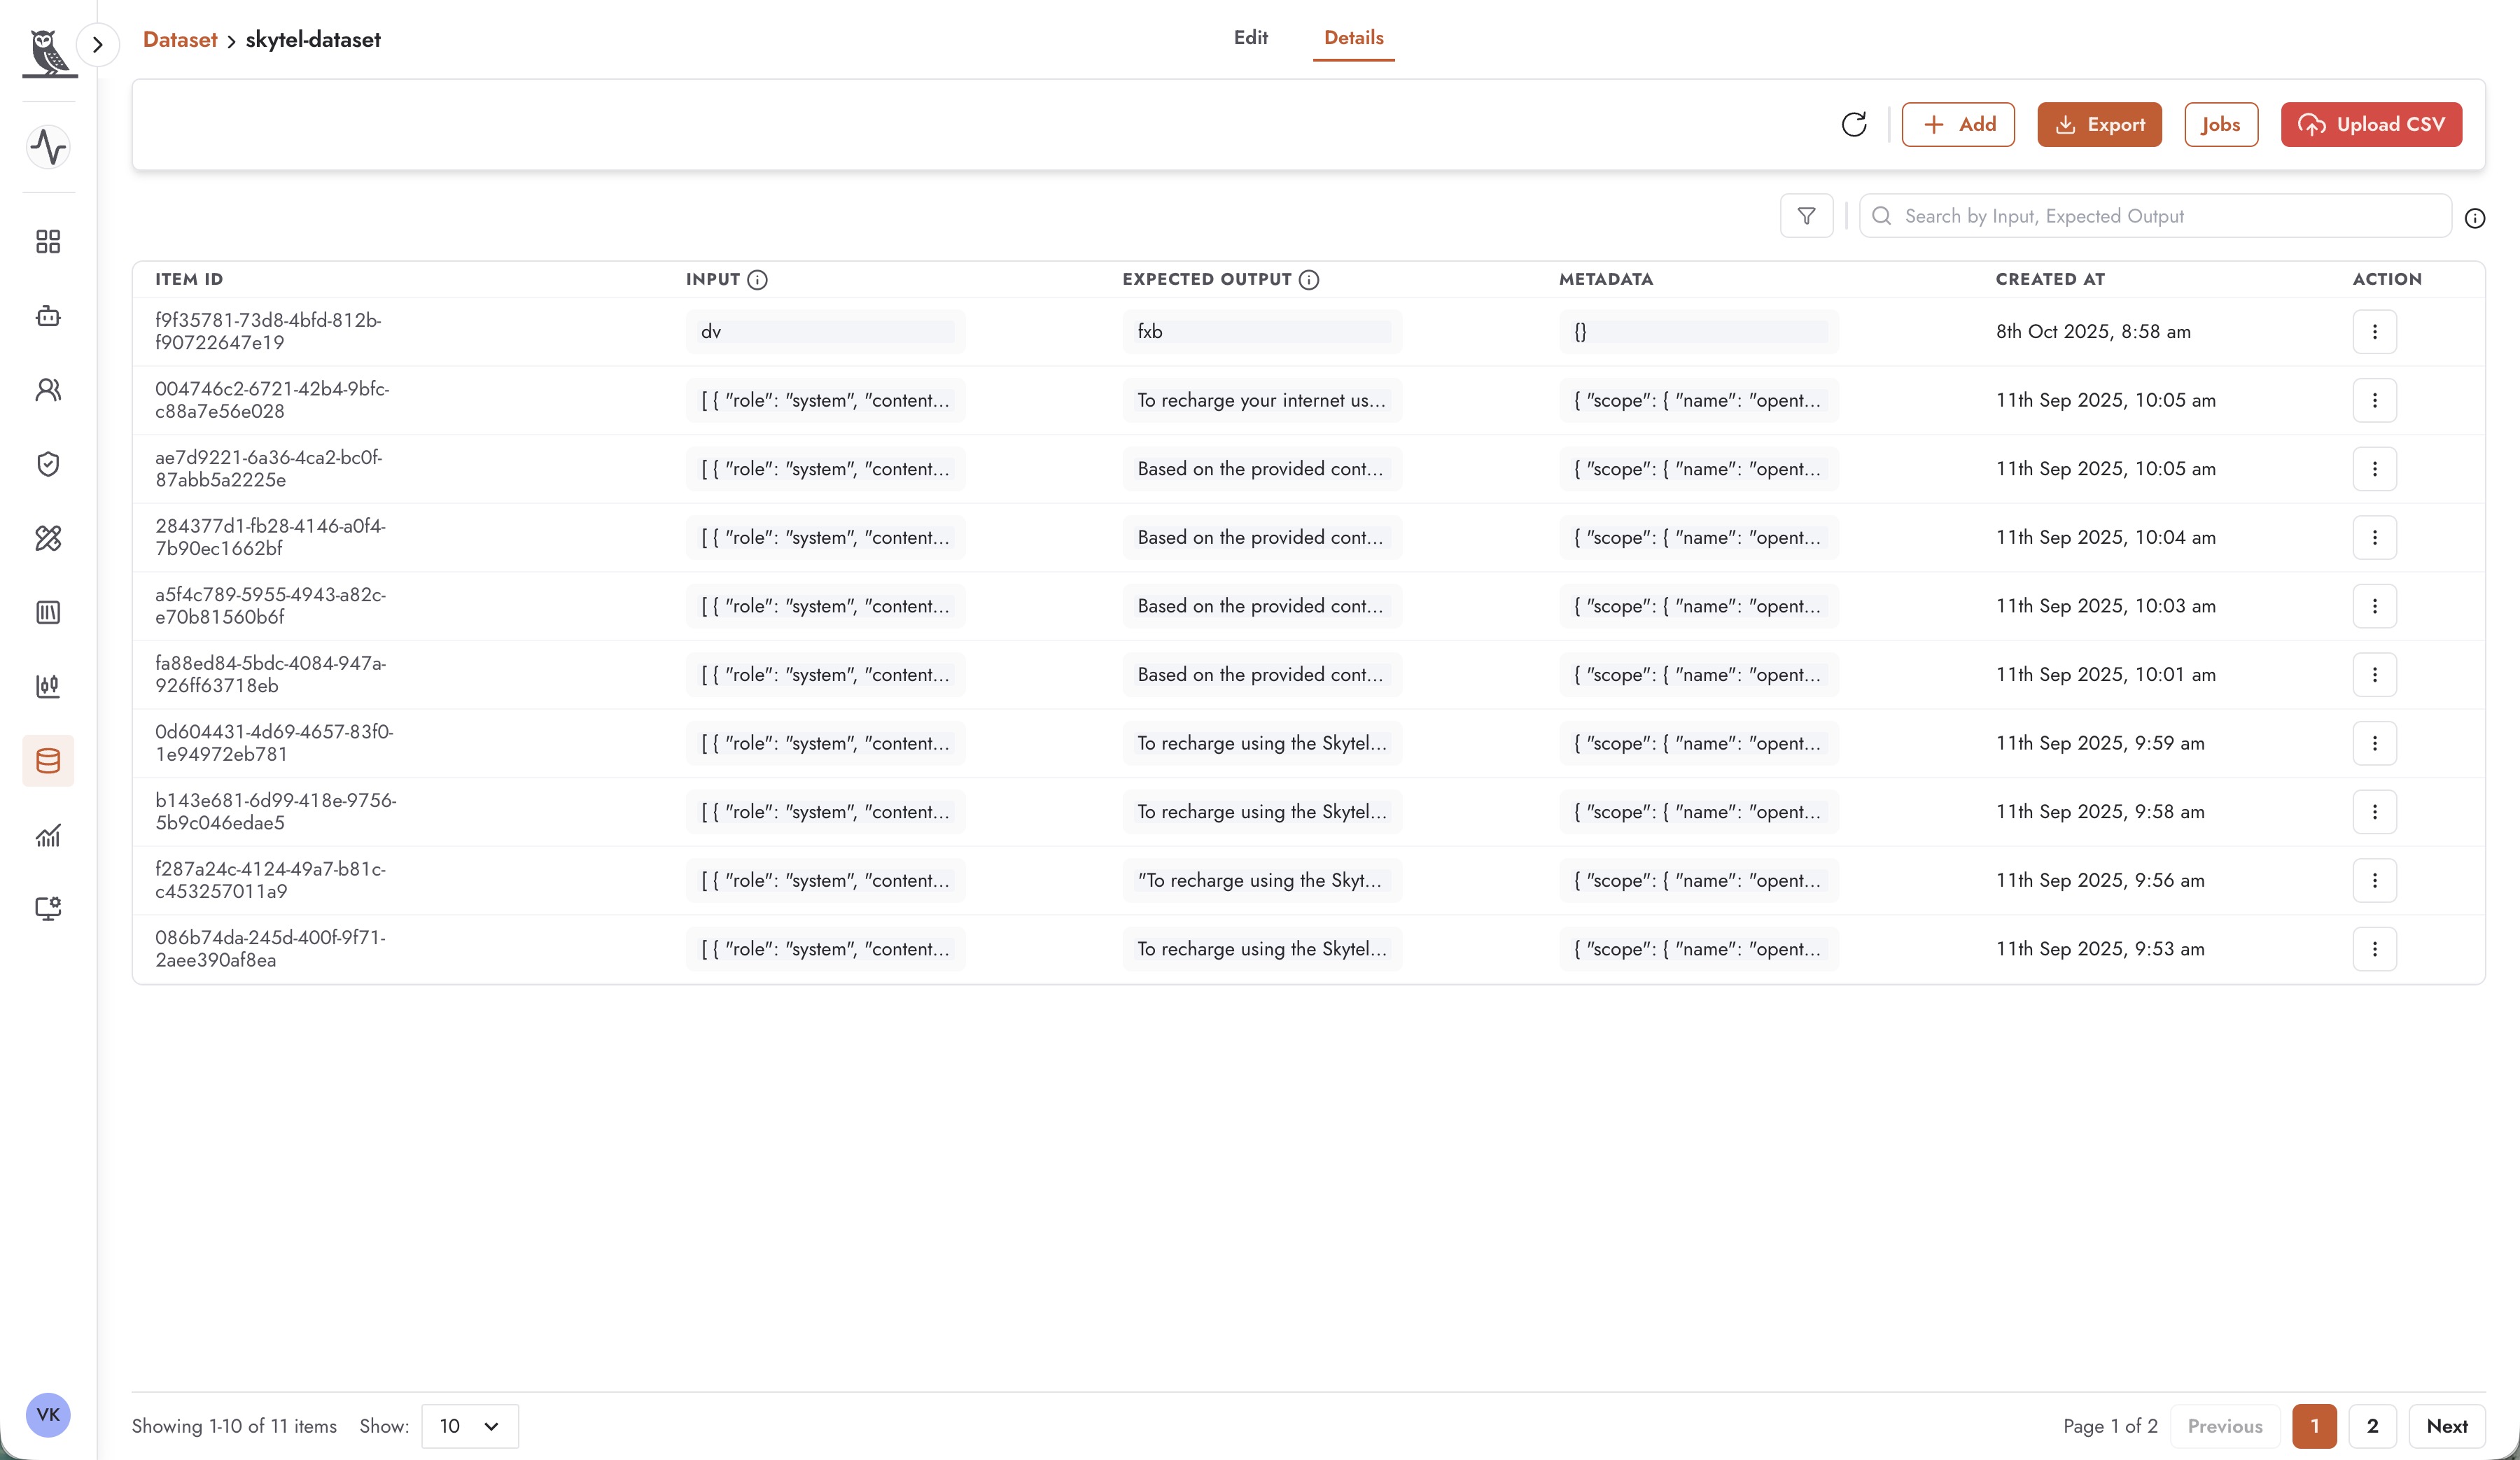Screen dimensions: 2520x1460
Task: Open the users icon in sidebar
Action: tap(48, 390)
